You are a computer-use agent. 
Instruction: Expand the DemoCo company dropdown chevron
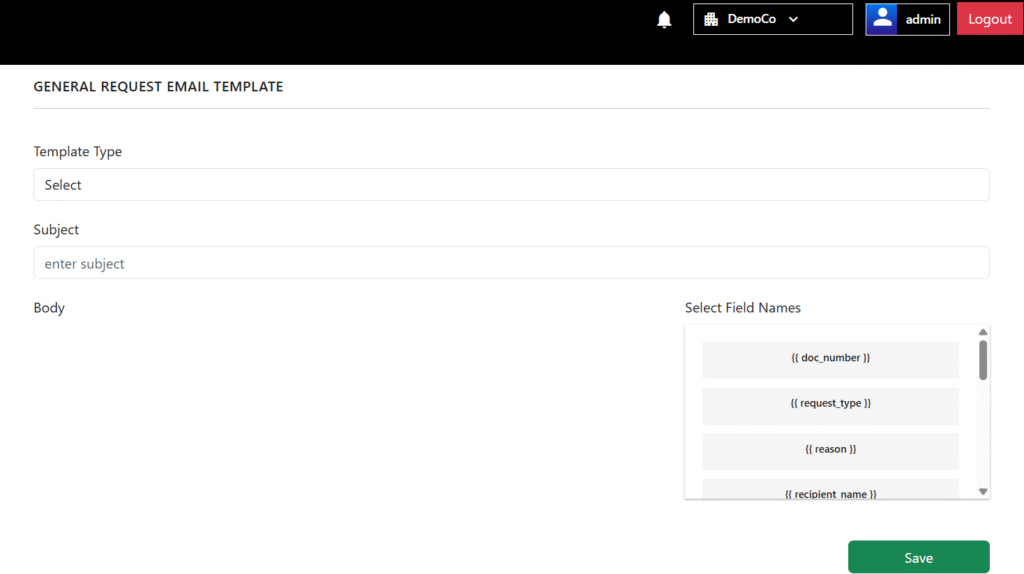(x=793, y=19)
